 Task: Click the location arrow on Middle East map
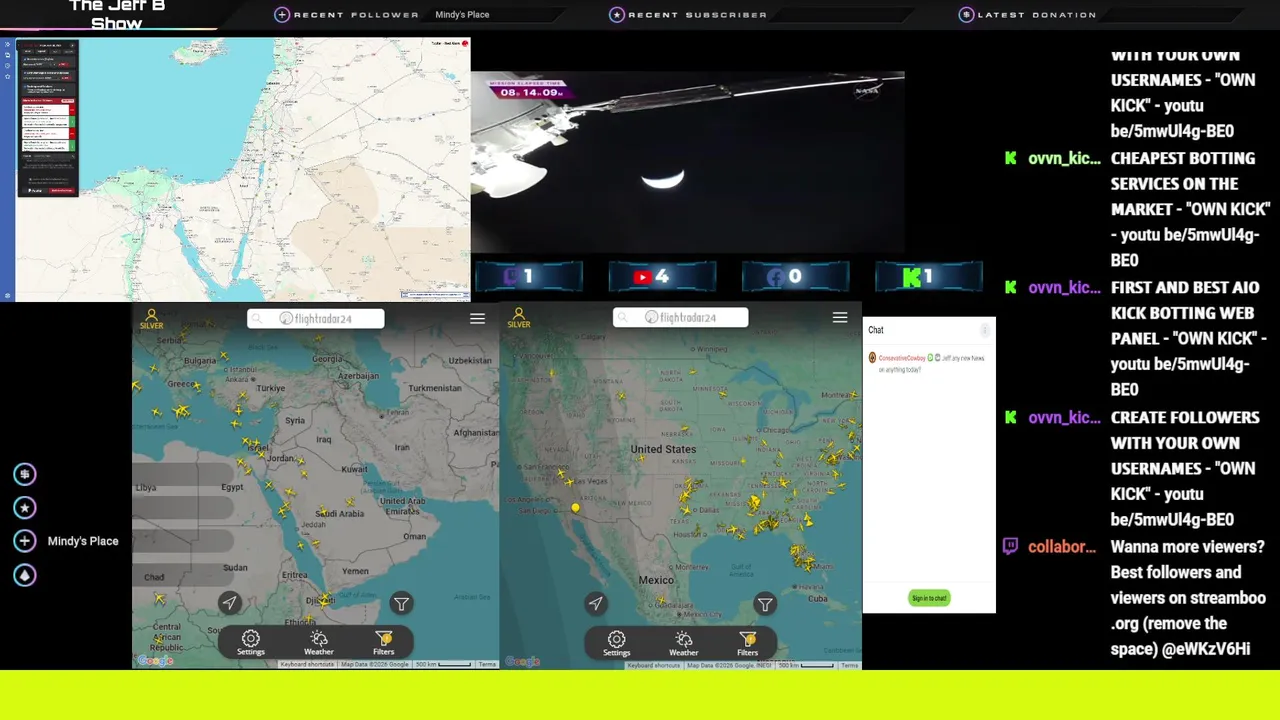(x=230, y=603)
